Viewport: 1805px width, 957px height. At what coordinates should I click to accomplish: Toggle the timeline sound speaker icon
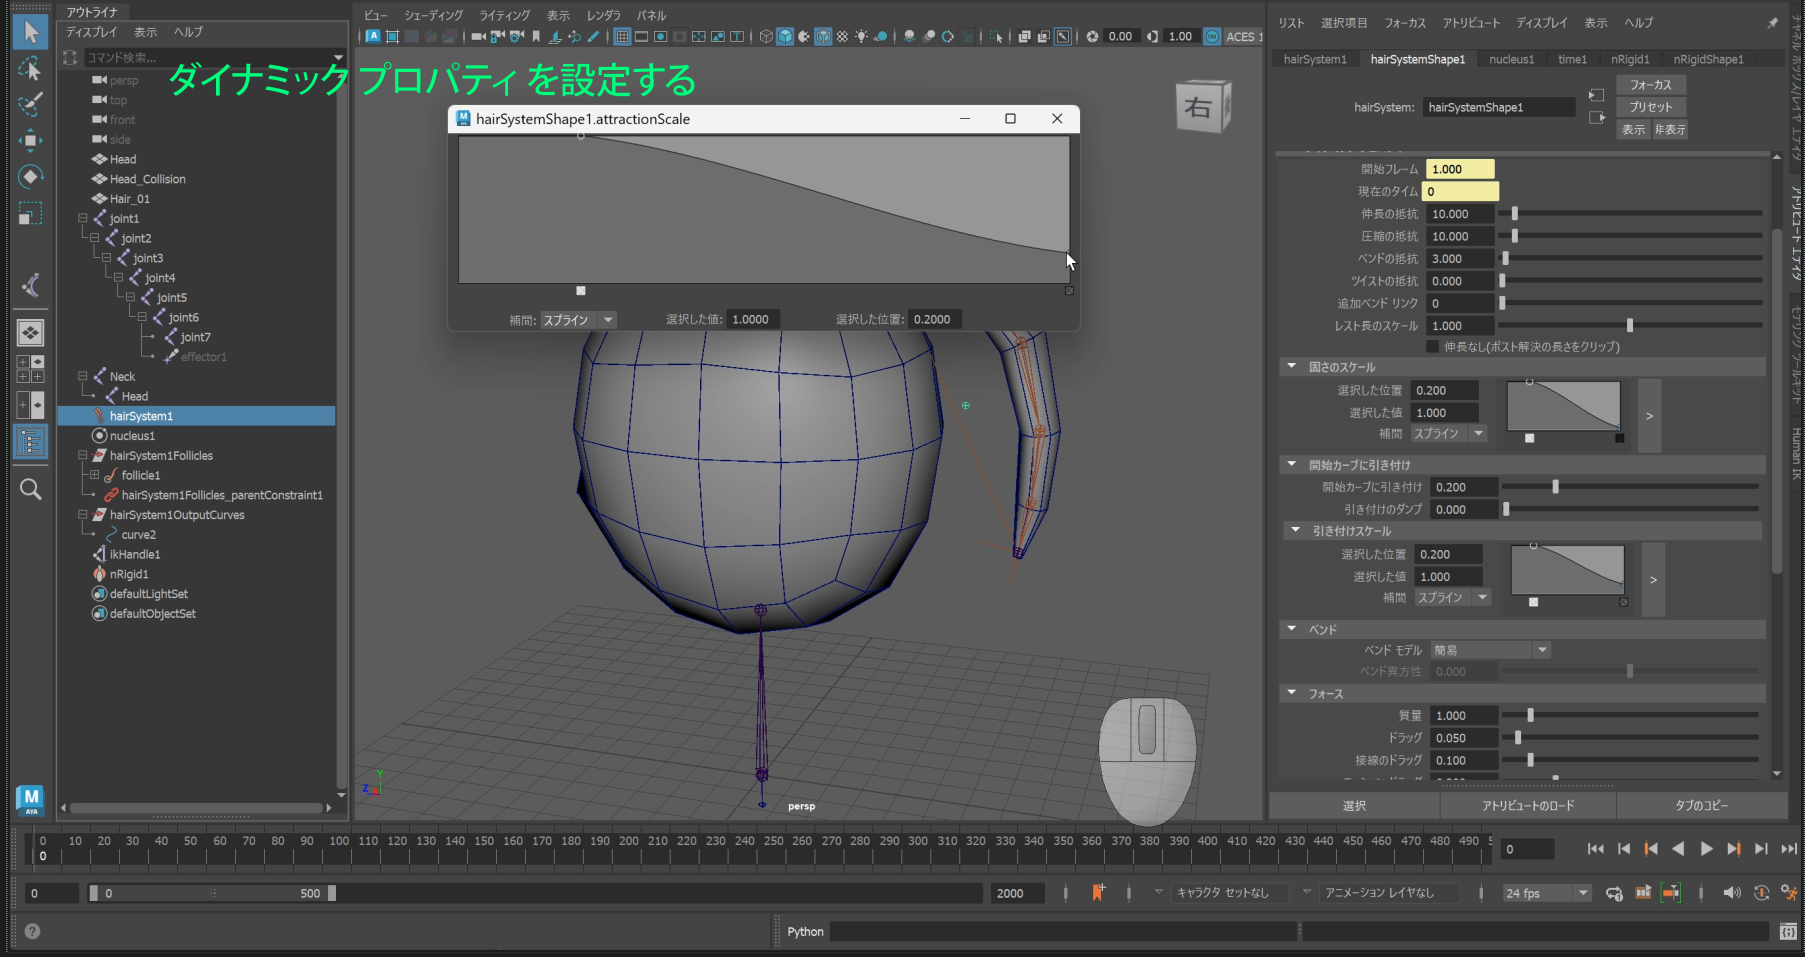[1731, 893]
